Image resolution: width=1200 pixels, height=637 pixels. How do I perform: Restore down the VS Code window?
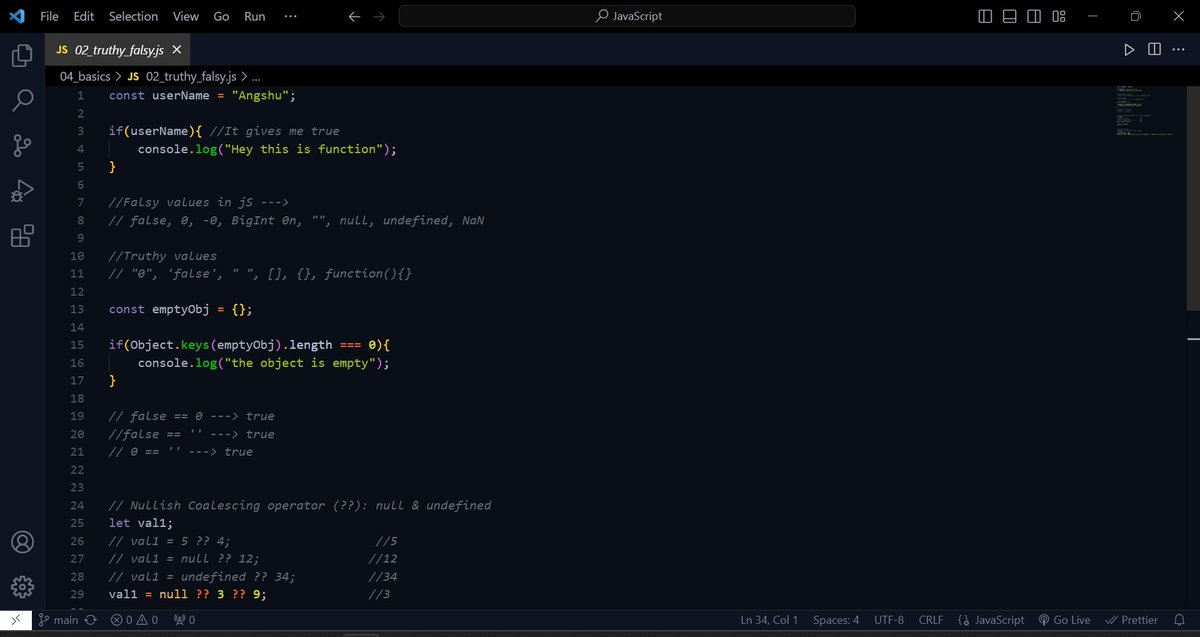1136,16
